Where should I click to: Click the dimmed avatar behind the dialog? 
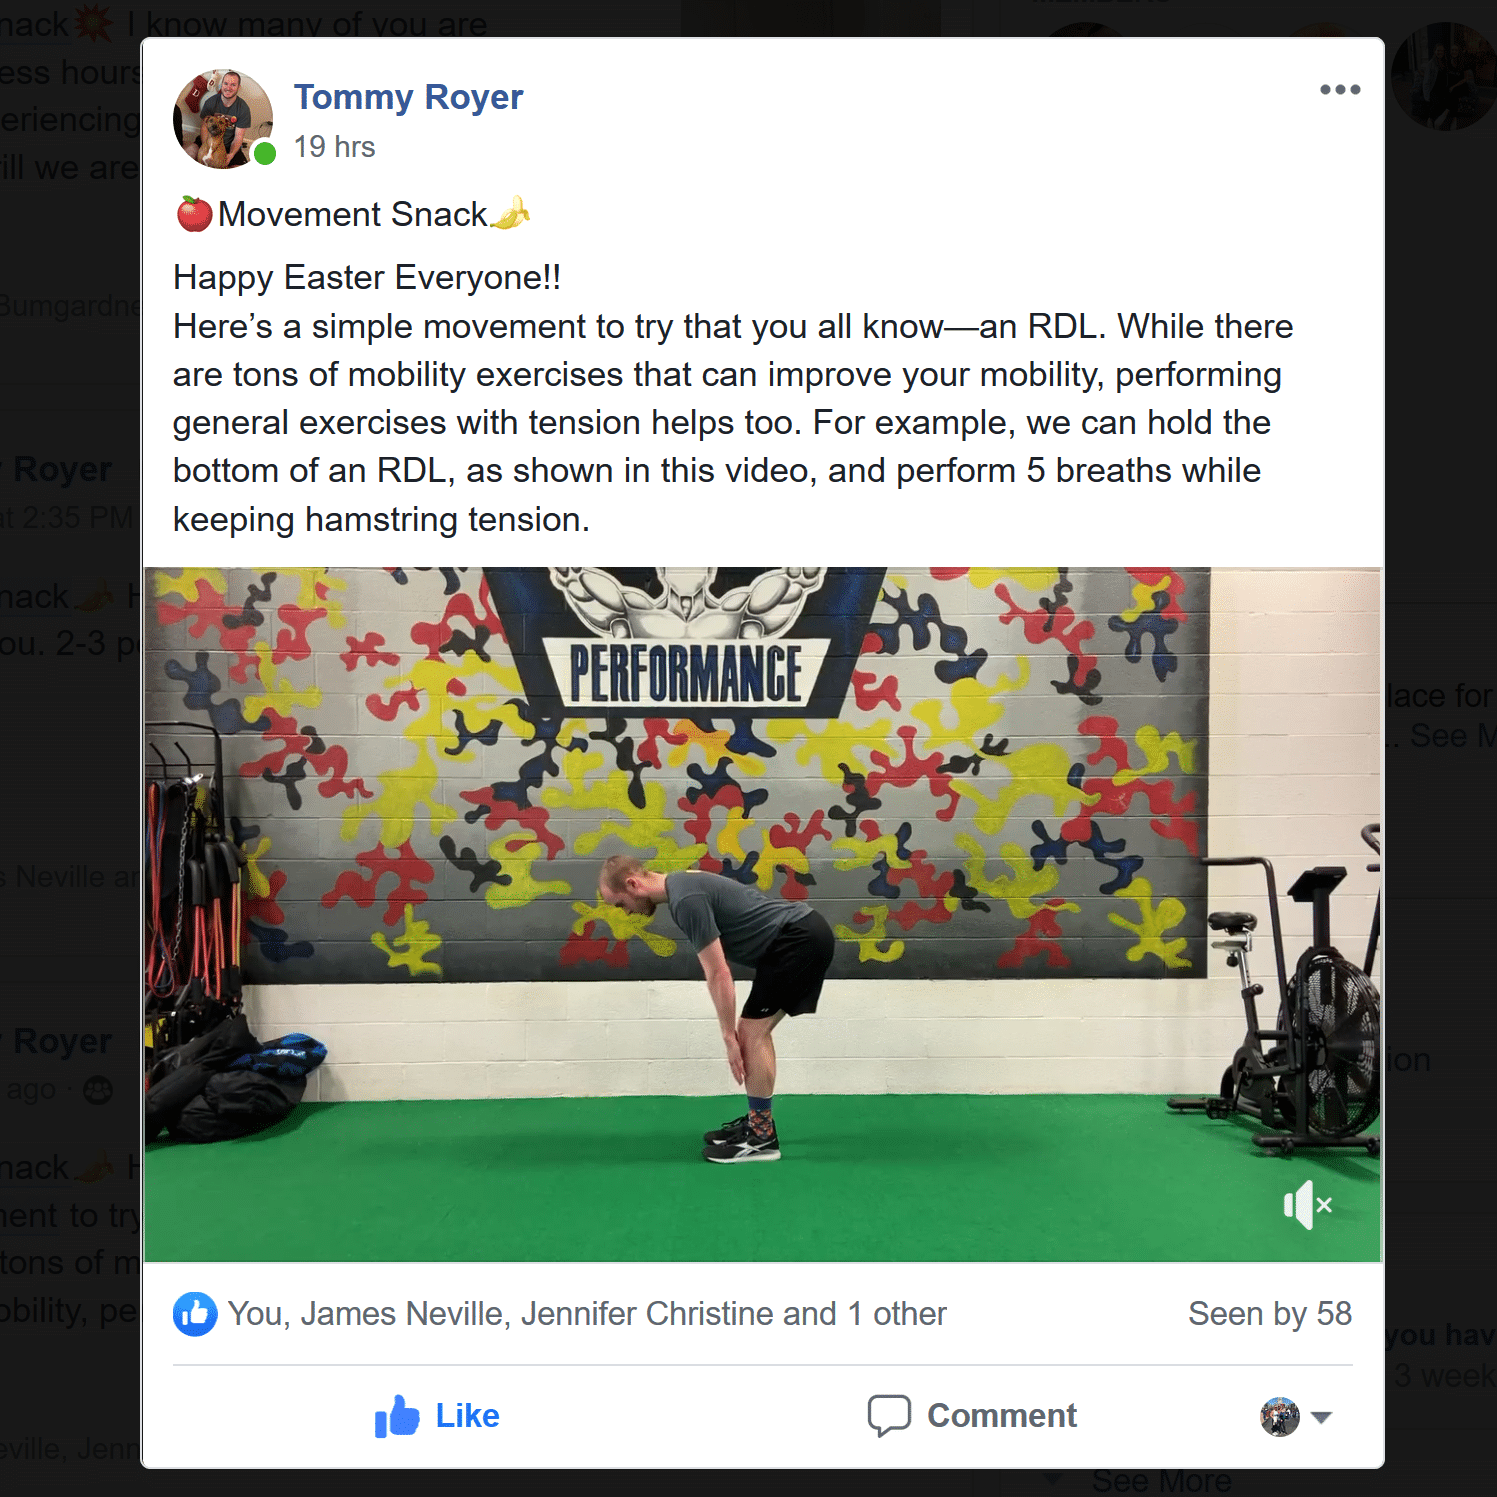(x=1443, y=77)
